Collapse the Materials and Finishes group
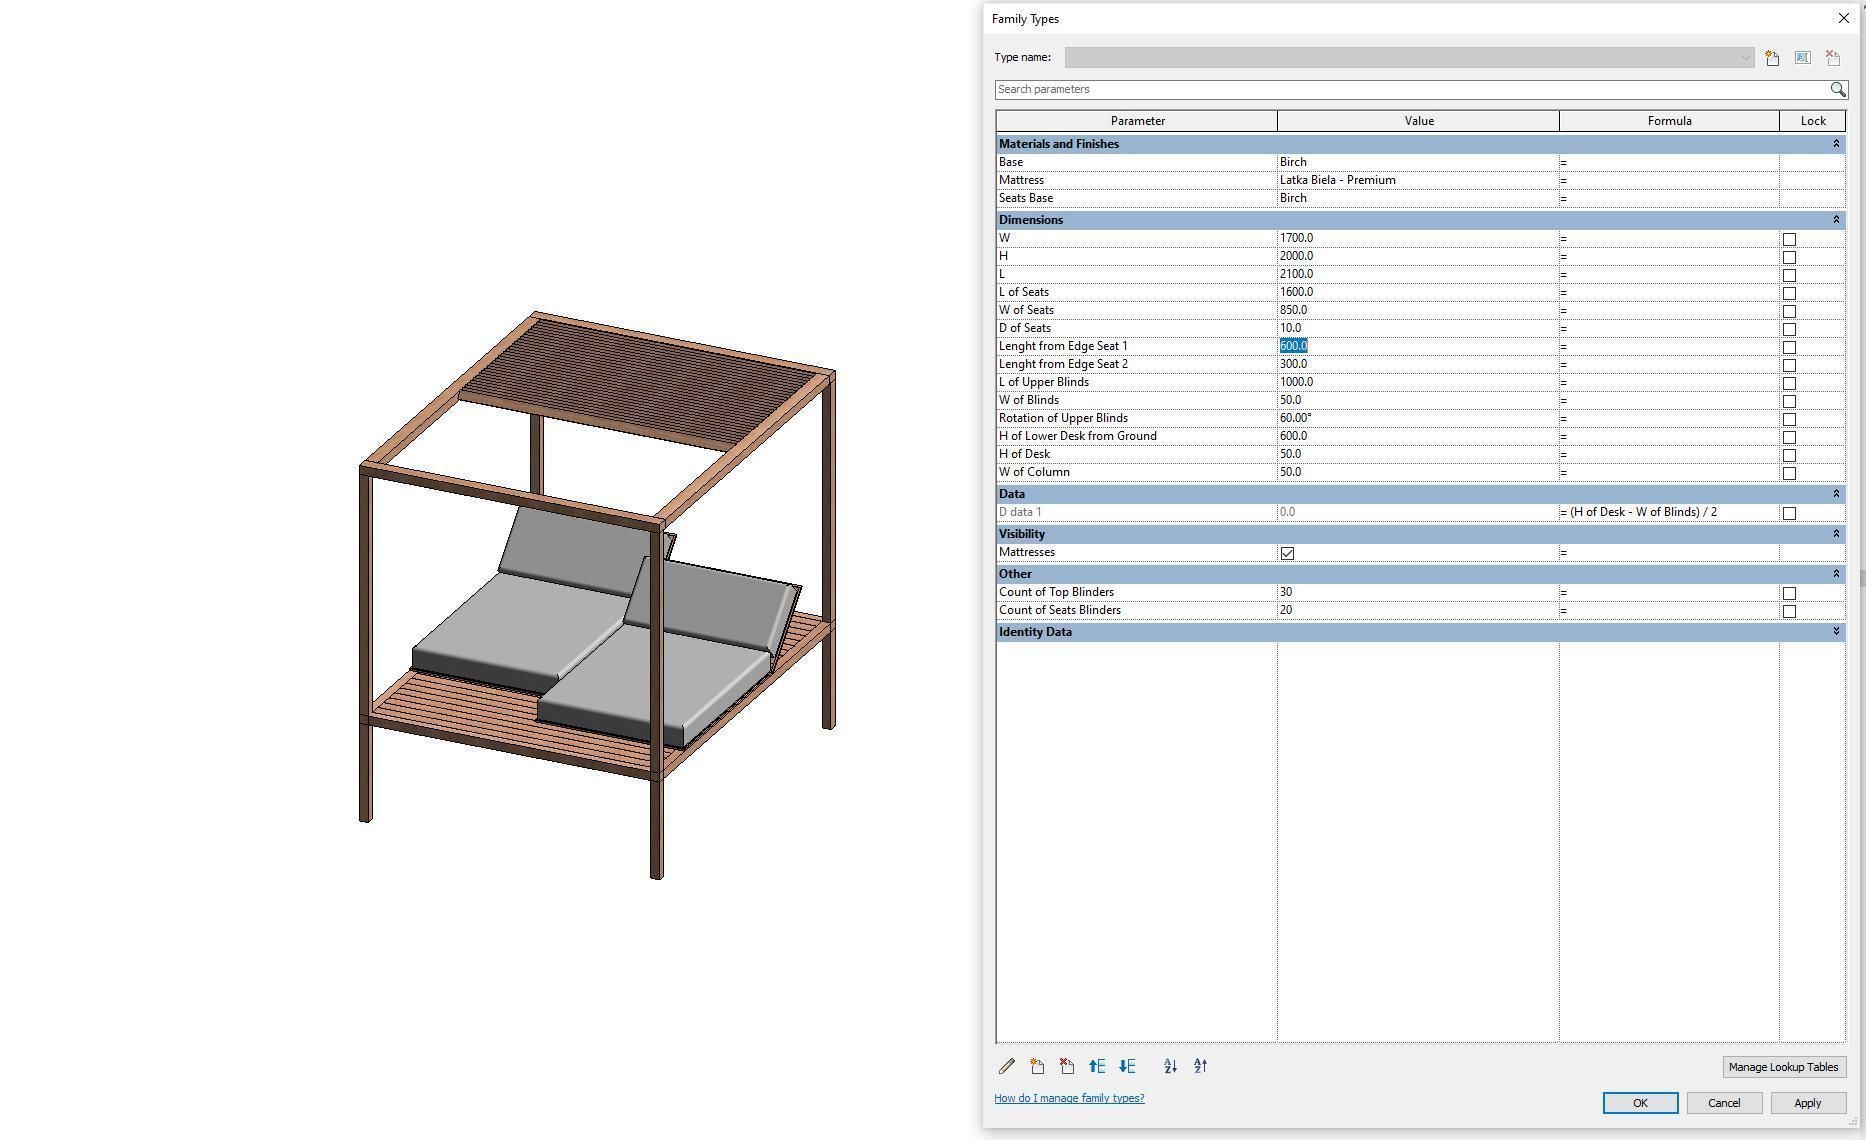This screenshot has height=1140, width=1866. [1836, 144]
